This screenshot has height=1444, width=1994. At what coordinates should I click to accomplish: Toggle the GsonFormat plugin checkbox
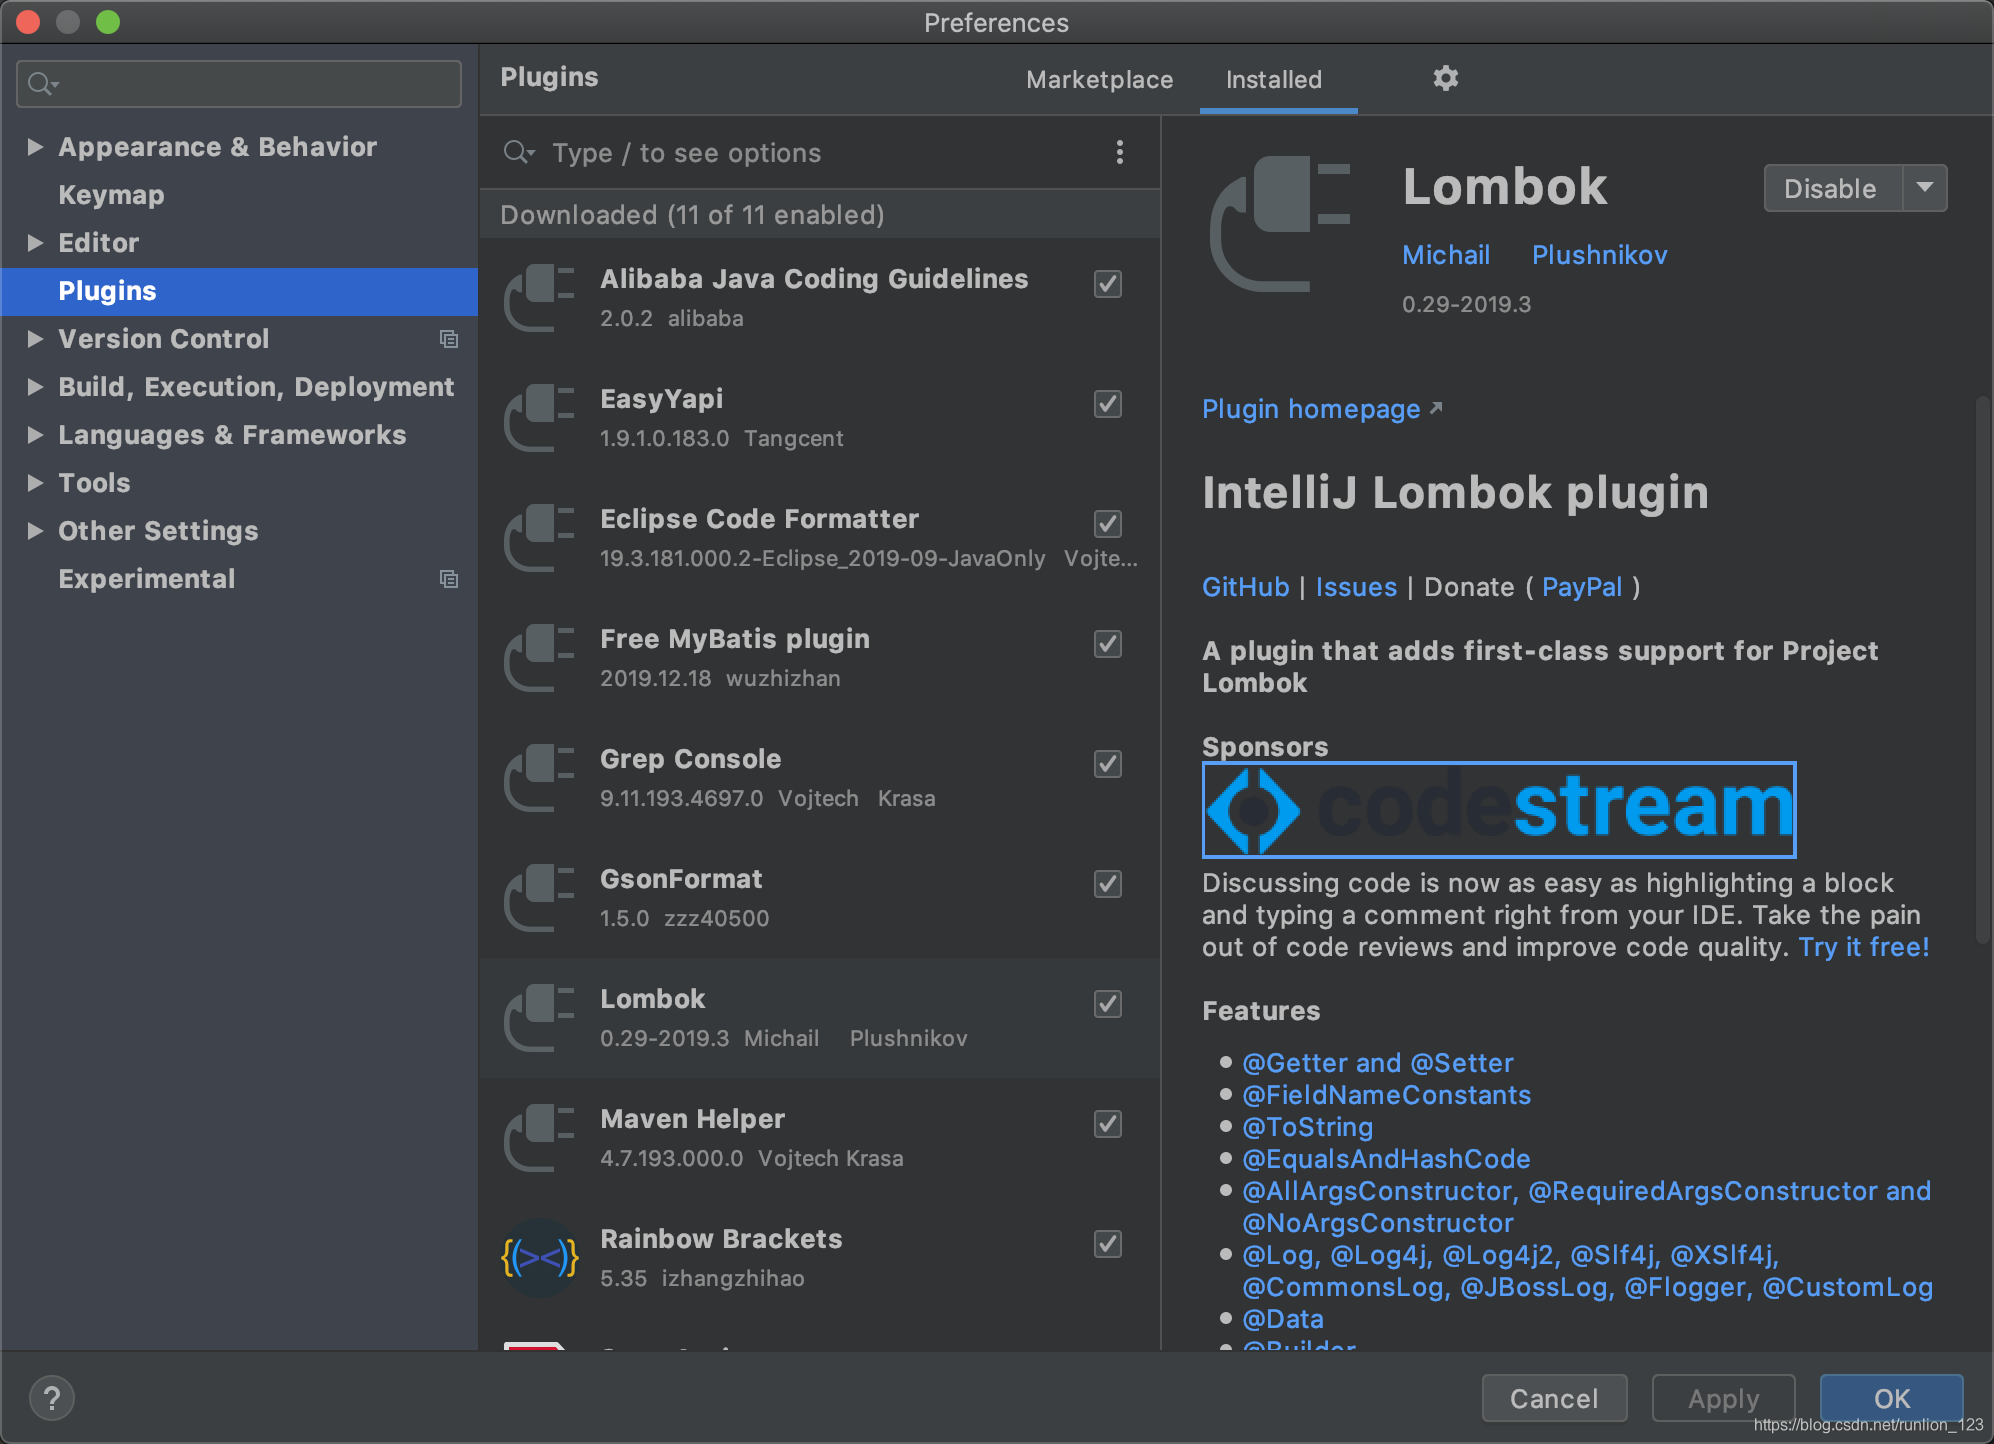tap(1107, 884)
